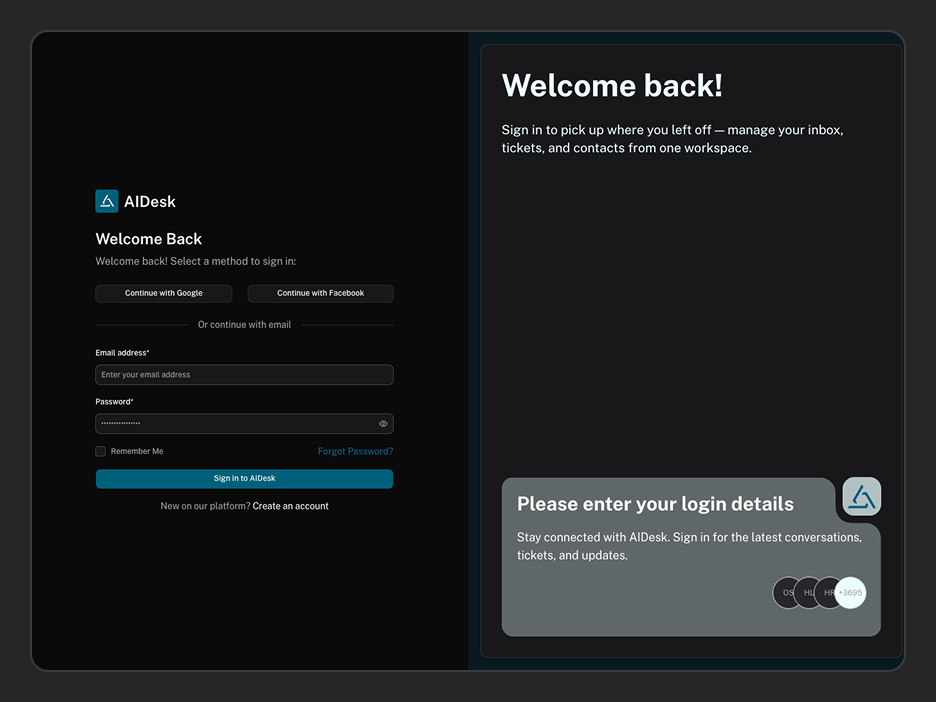
Task: Click the AIDesk brand name text
Action: (150, 202)
